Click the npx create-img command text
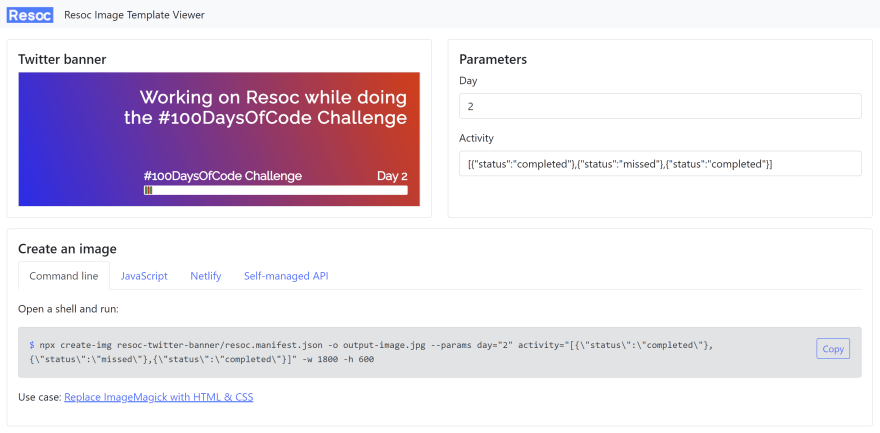 pyautogui.click(x=371, y=352)
